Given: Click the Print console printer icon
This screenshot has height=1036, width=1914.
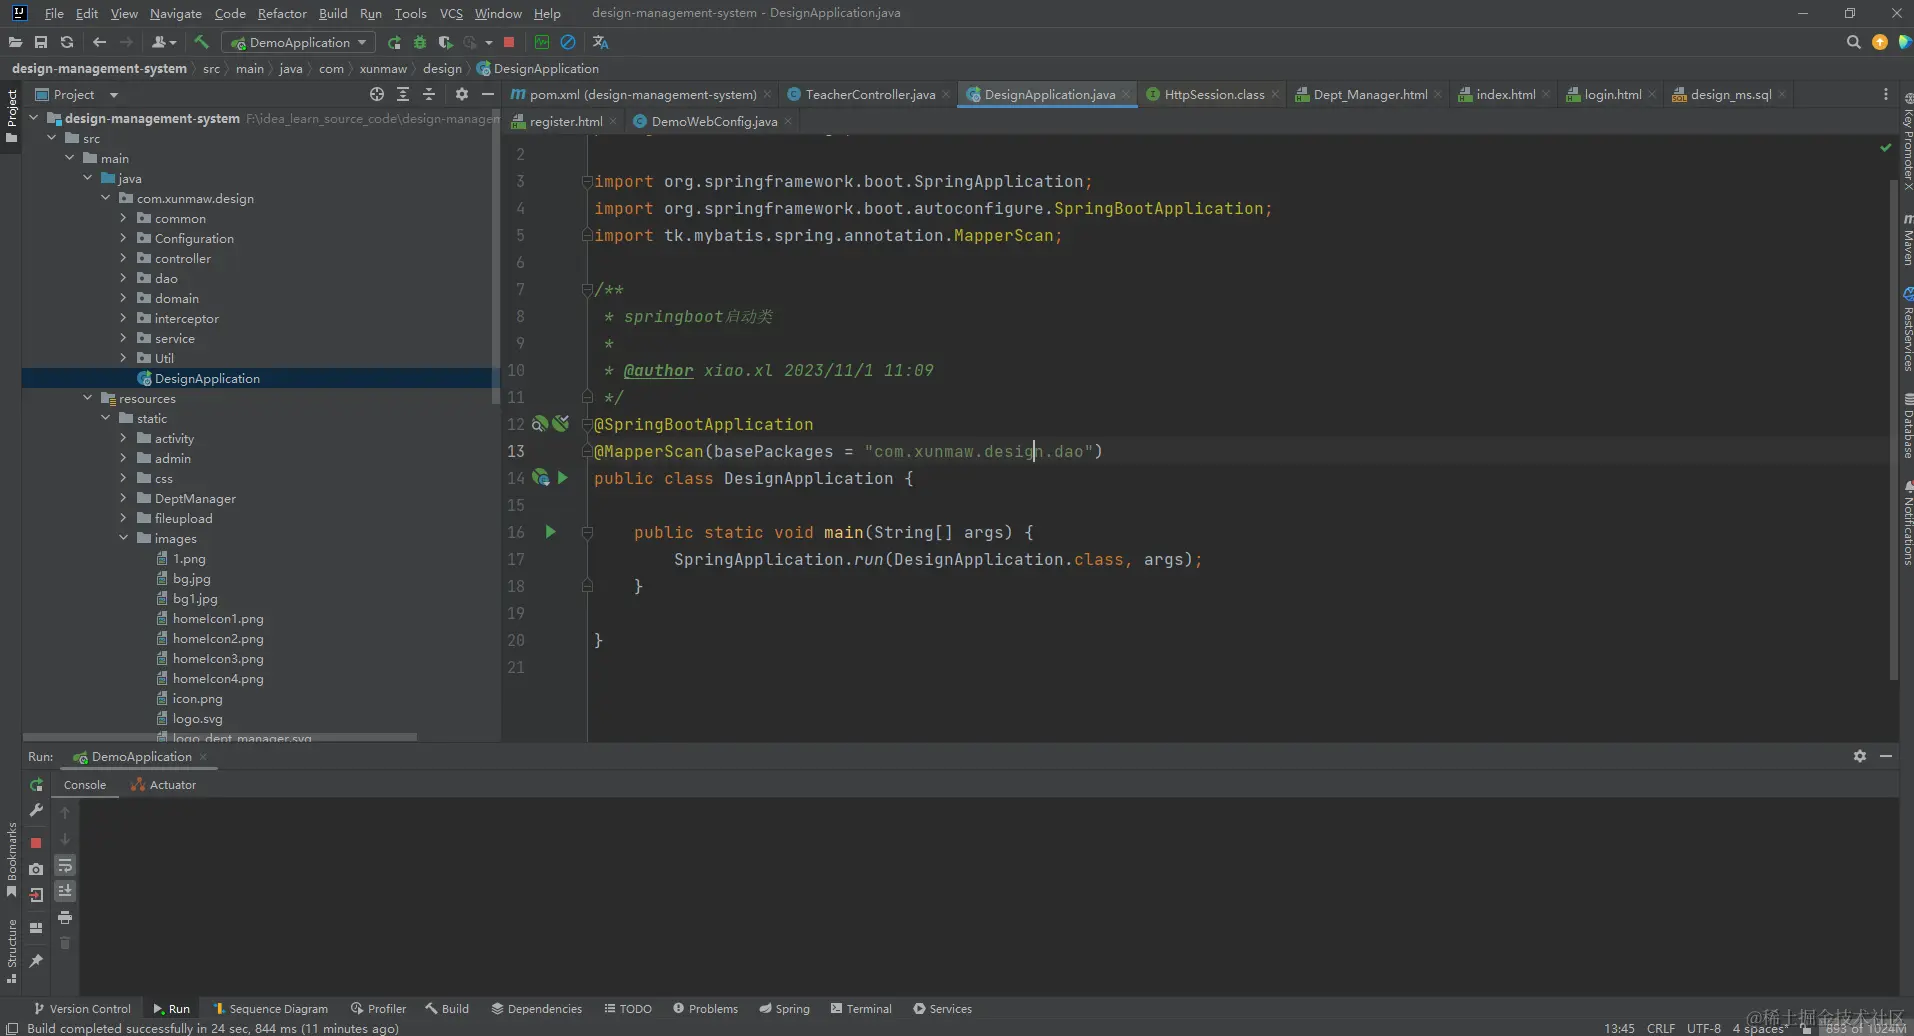Looking at the screenshot, I should coord(65,917).
